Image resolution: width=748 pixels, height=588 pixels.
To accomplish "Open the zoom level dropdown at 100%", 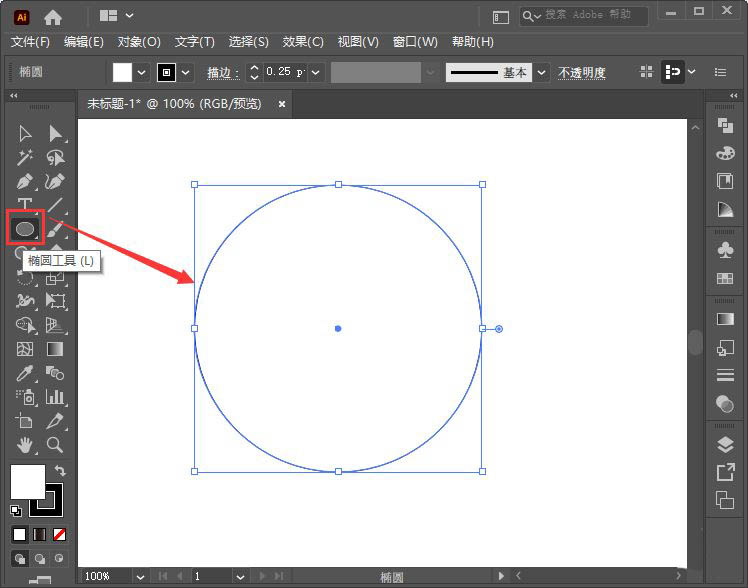I will click(x=140, y=577).
